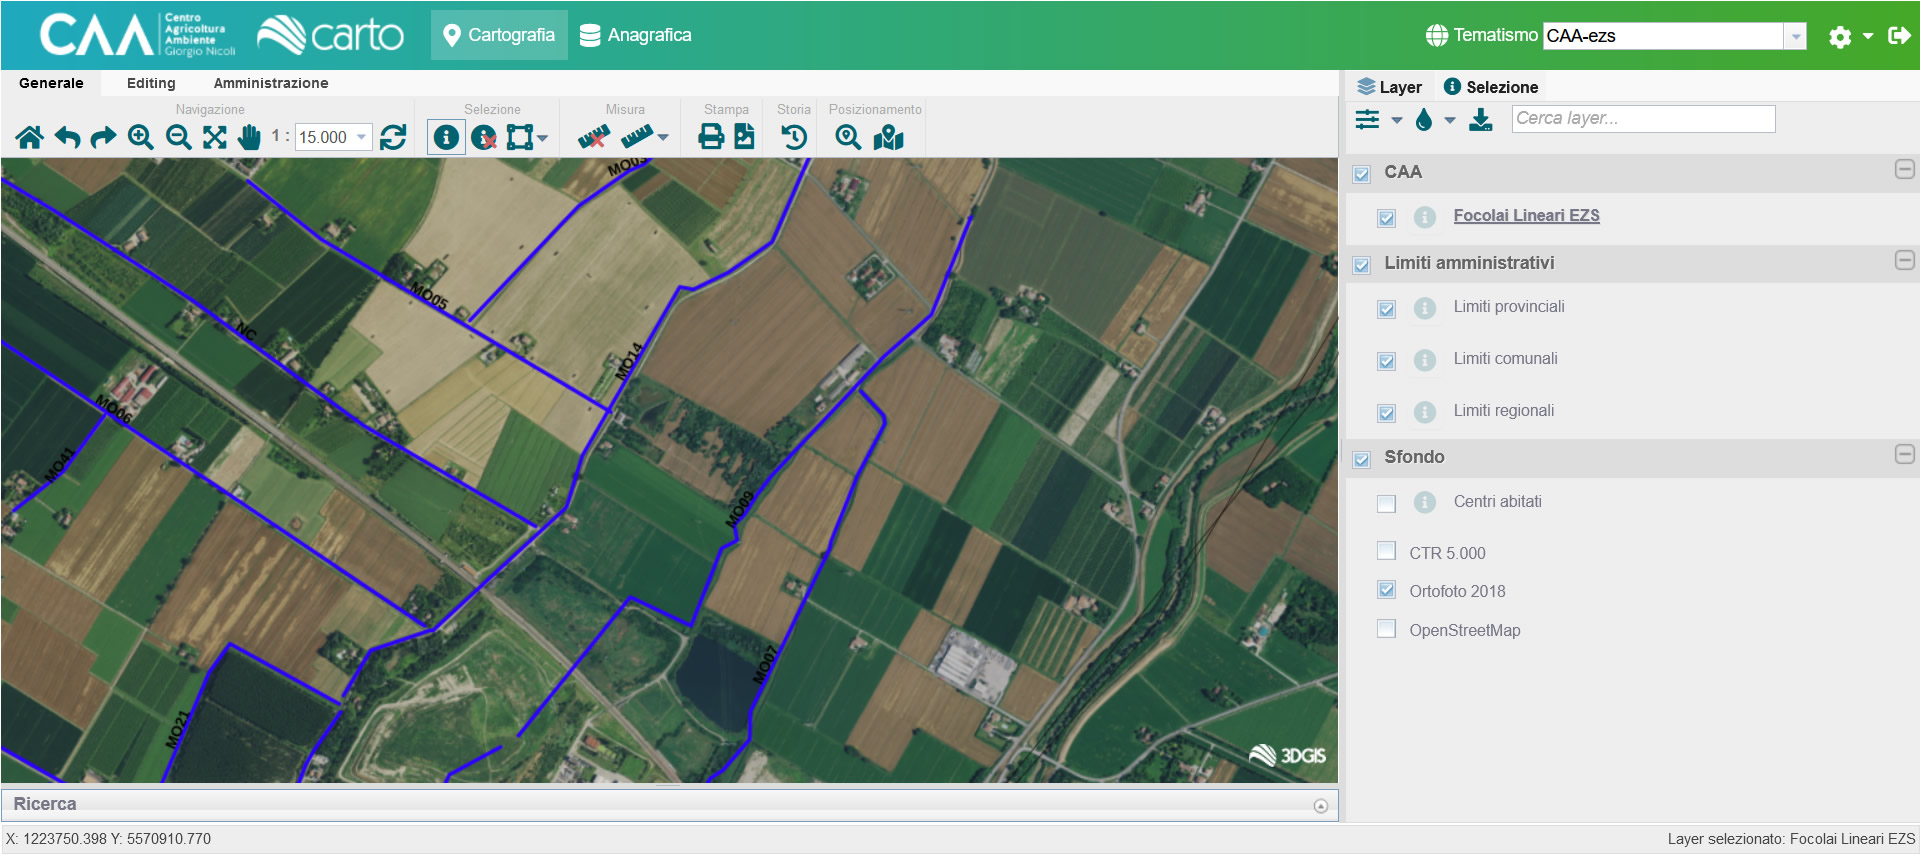Go forward to the next map view
This screenshot has width=1920, height=855.
(103, 137)
